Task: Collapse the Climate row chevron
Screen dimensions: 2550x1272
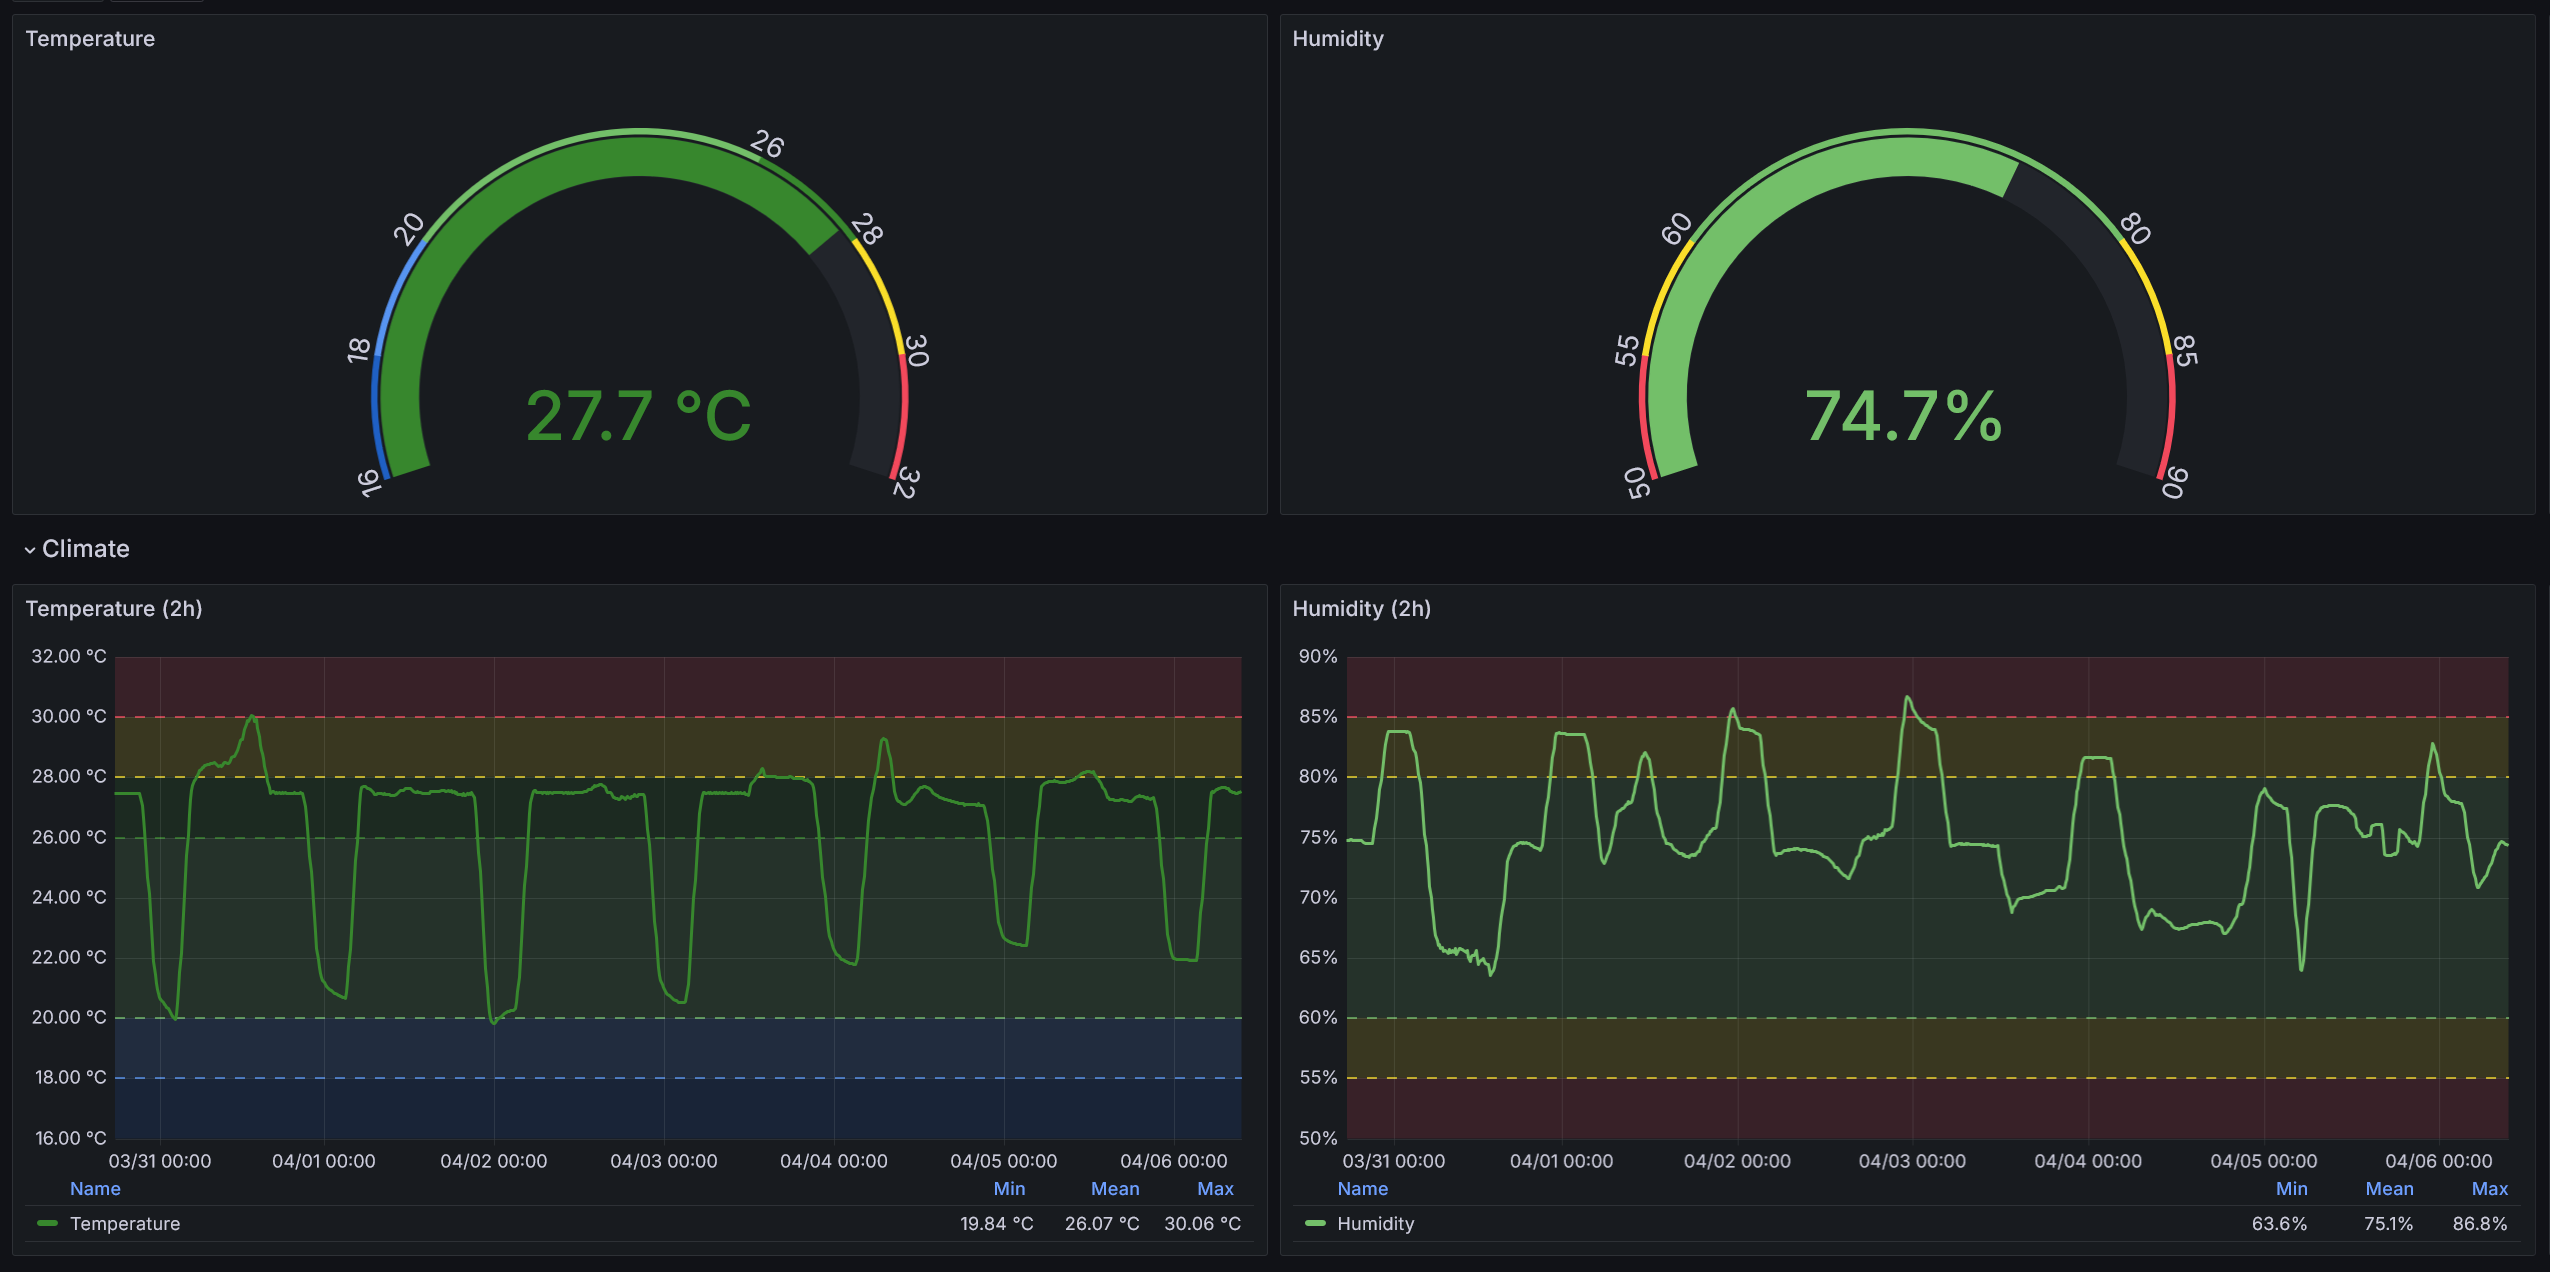Action: coord(30,550)
